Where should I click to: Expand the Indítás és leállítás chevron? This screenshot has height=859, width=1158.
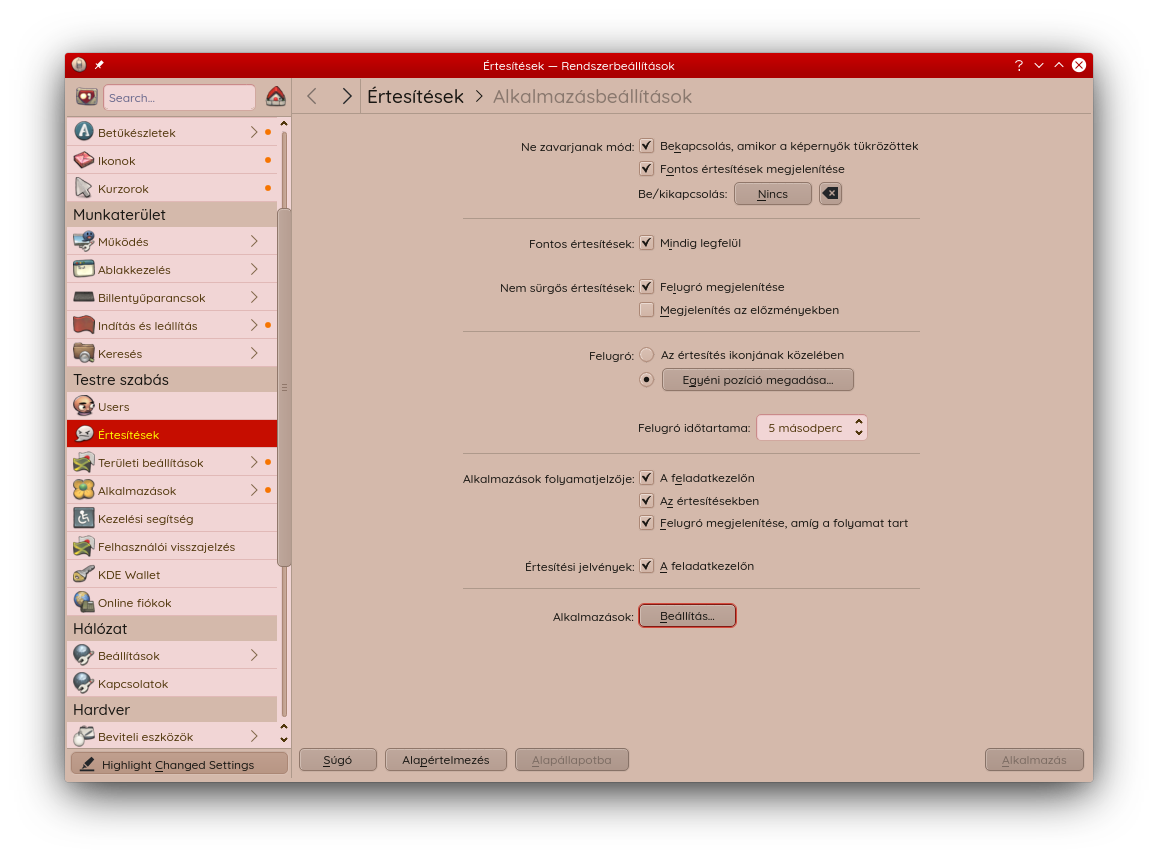[x=254, y=326]
